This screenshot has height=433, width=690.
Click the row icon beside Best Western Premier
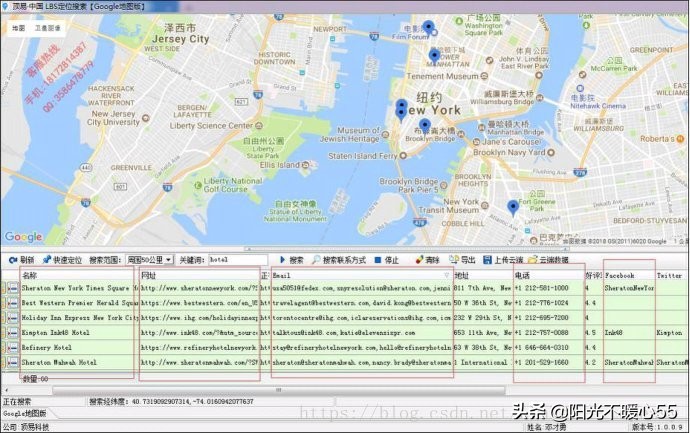point(13,303)
